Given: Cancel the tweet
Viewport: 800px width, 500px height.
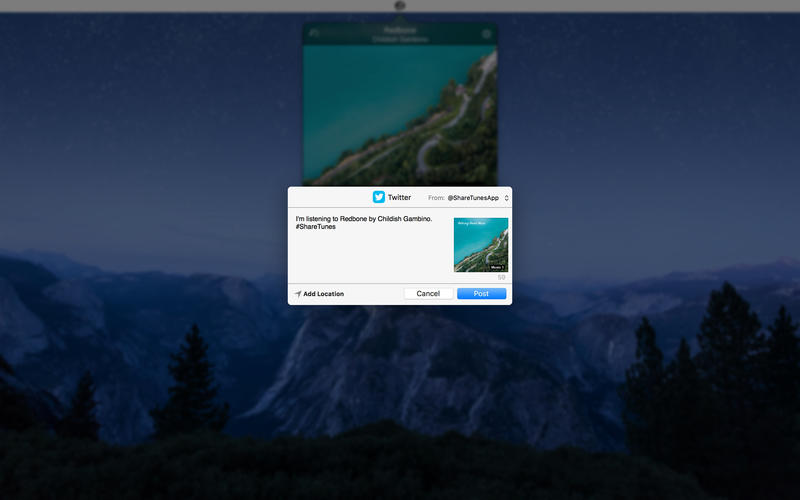Looking at the screenshot, I should (x=428, y=293).
